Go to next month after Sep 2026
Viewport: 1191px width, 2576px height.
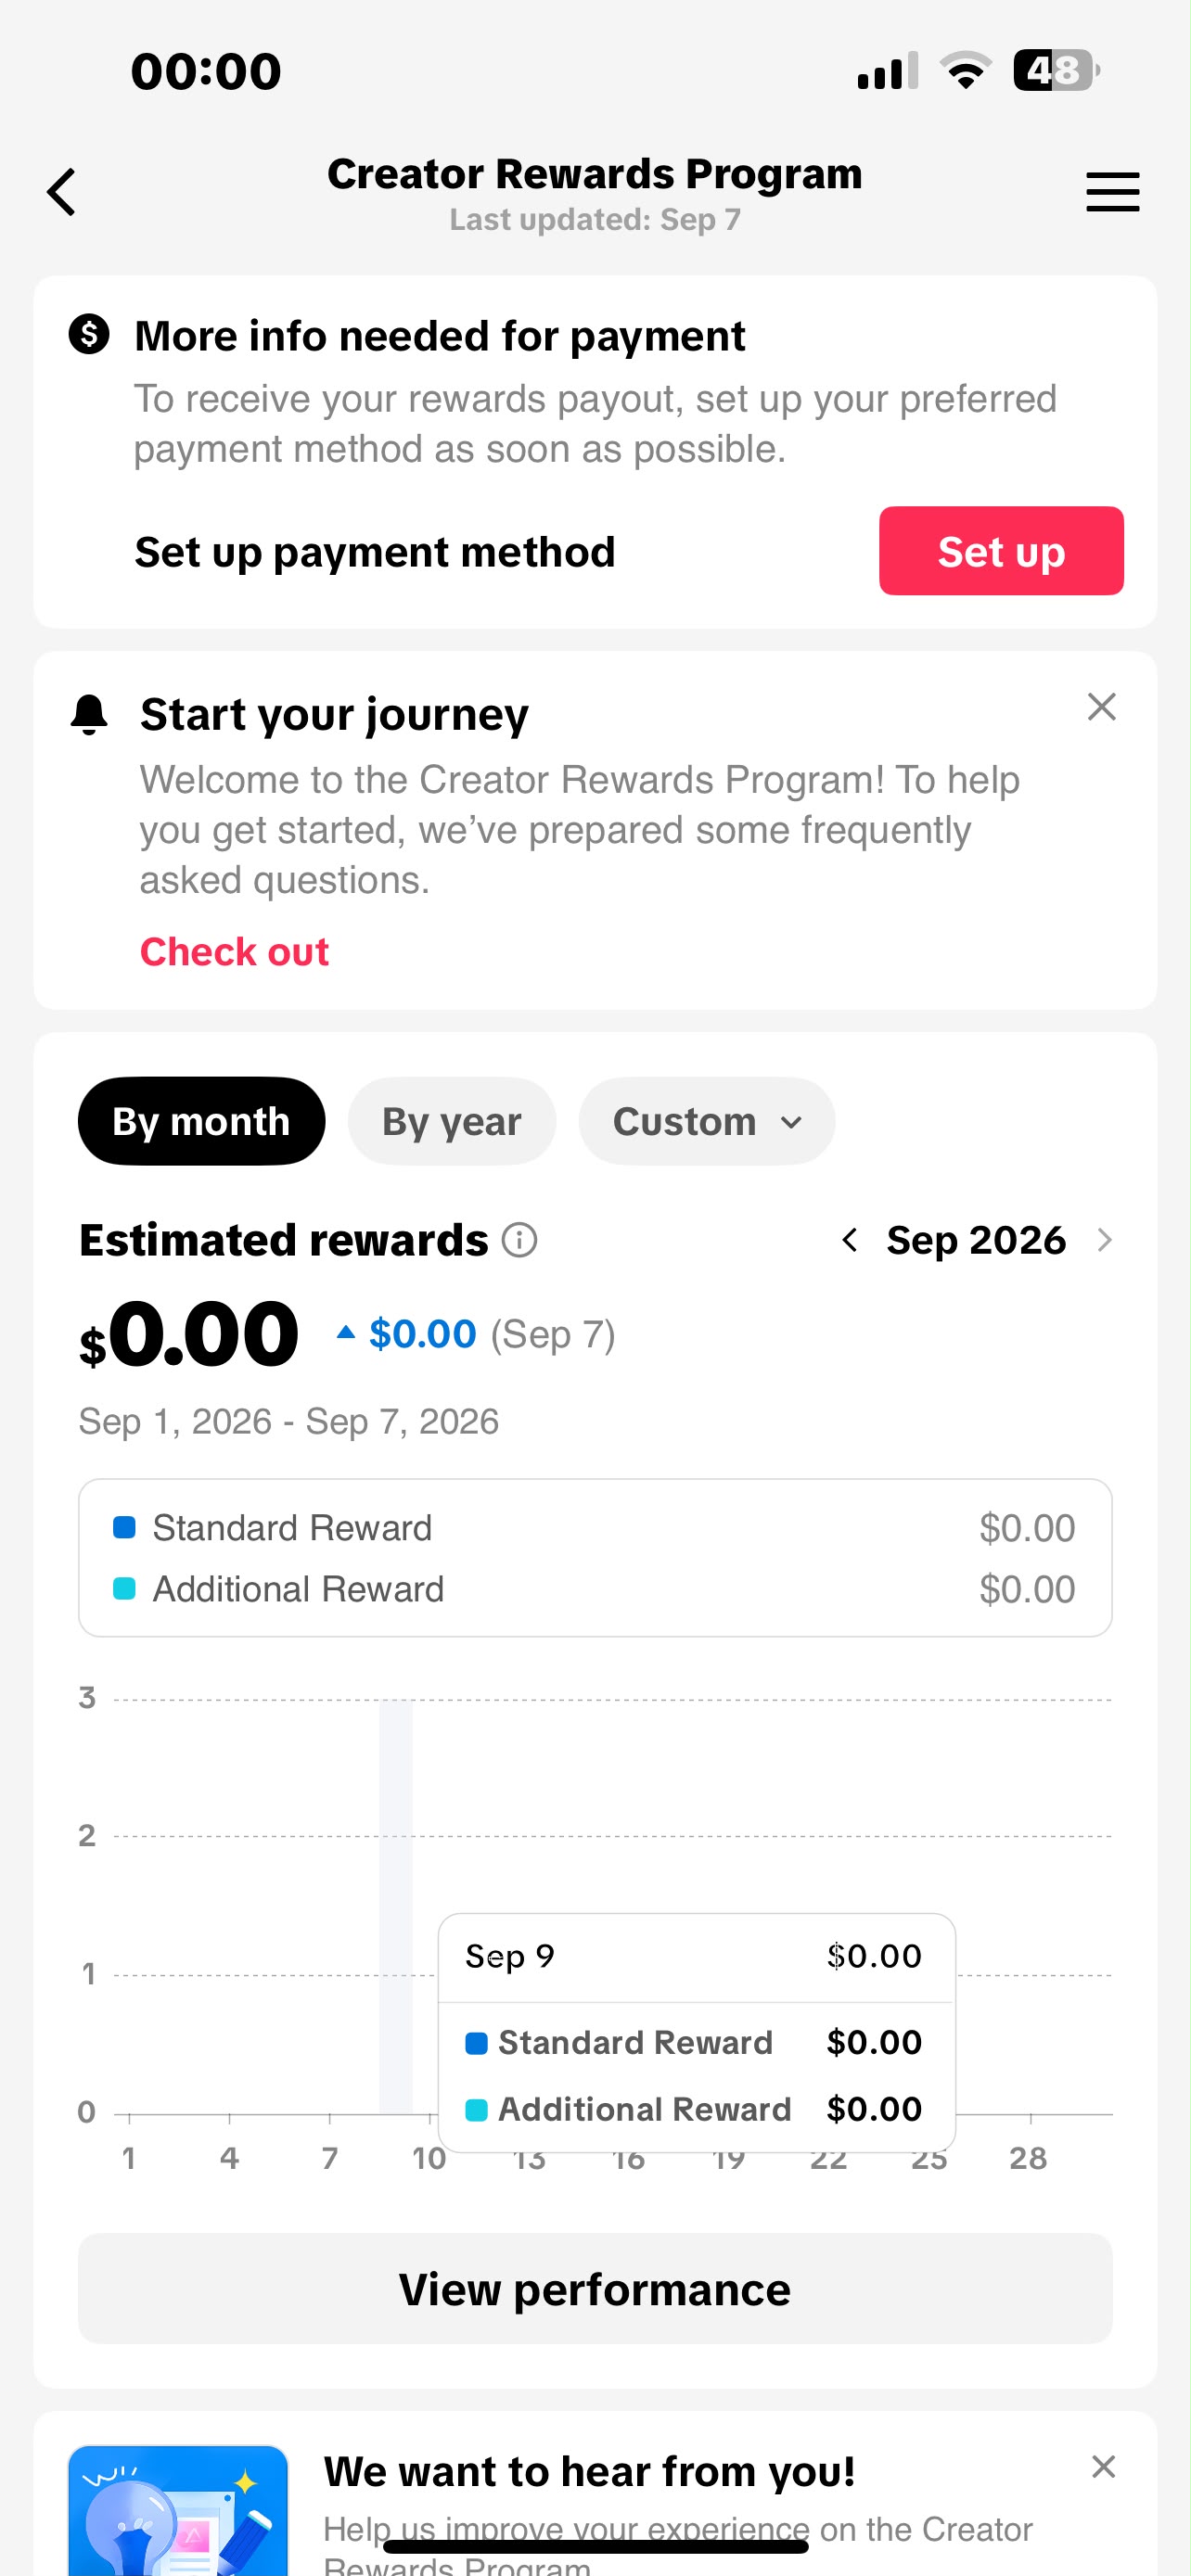click(1104, 1240)
